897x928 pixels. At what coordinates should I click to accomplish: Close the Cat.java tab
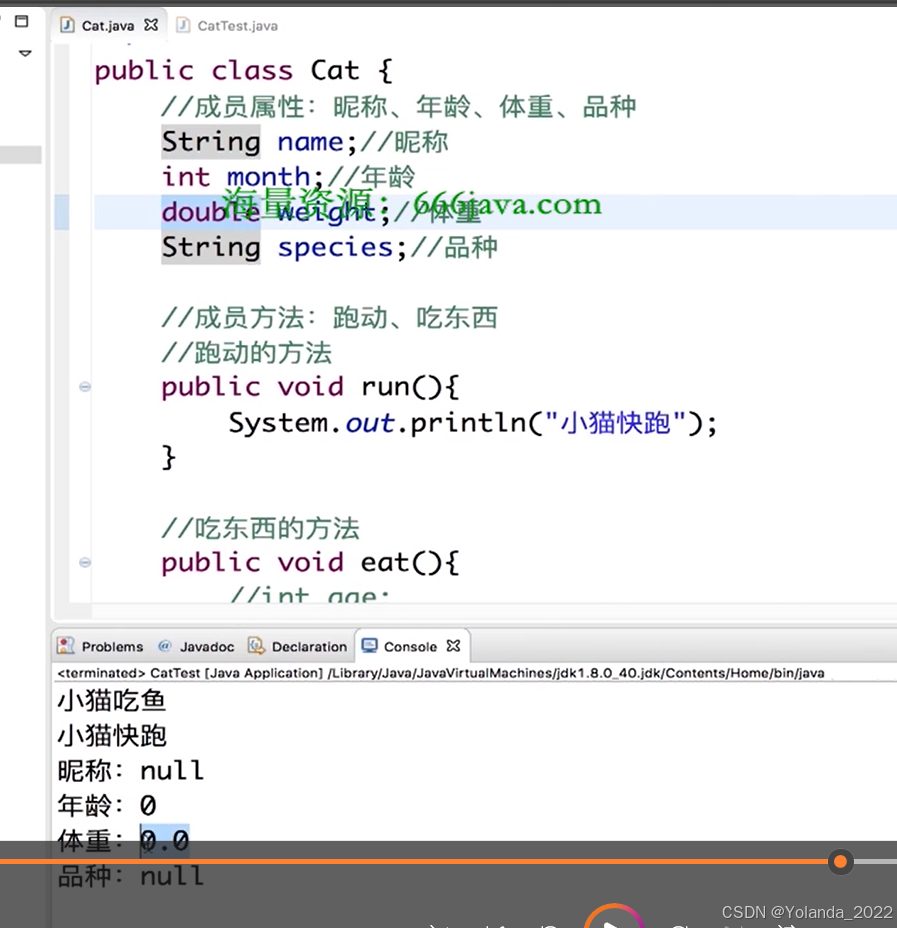[x=151, y=25]
